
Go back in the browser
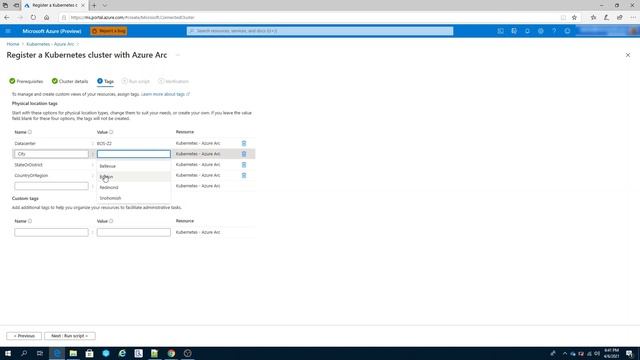(7, 18)
